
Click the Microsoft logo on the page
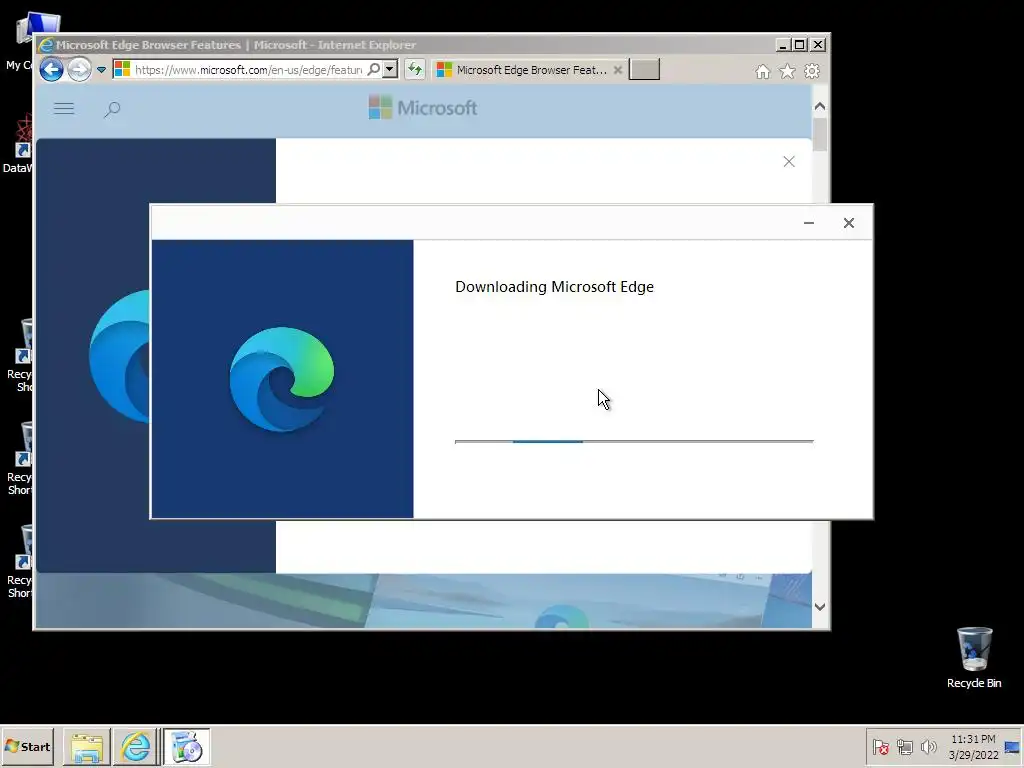423,108
